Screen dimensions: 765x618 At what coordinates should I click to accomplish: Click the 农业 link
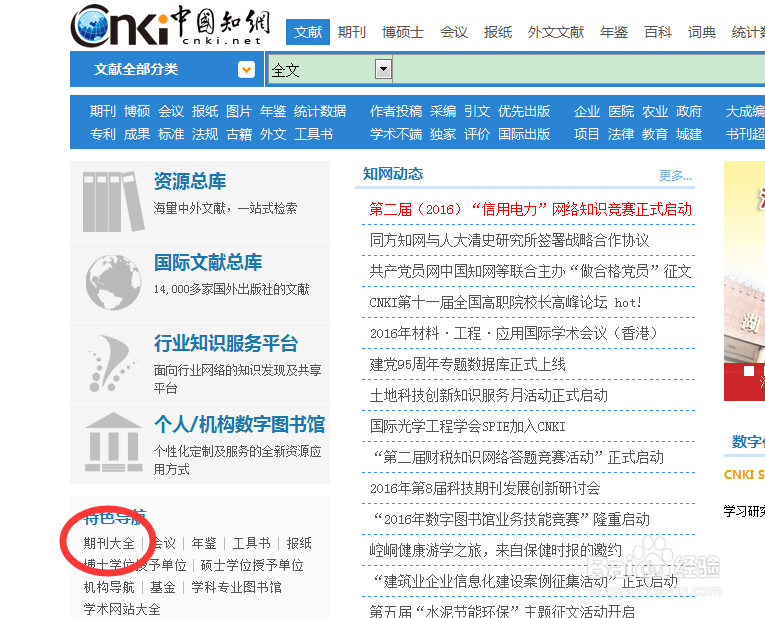(655, 111)
